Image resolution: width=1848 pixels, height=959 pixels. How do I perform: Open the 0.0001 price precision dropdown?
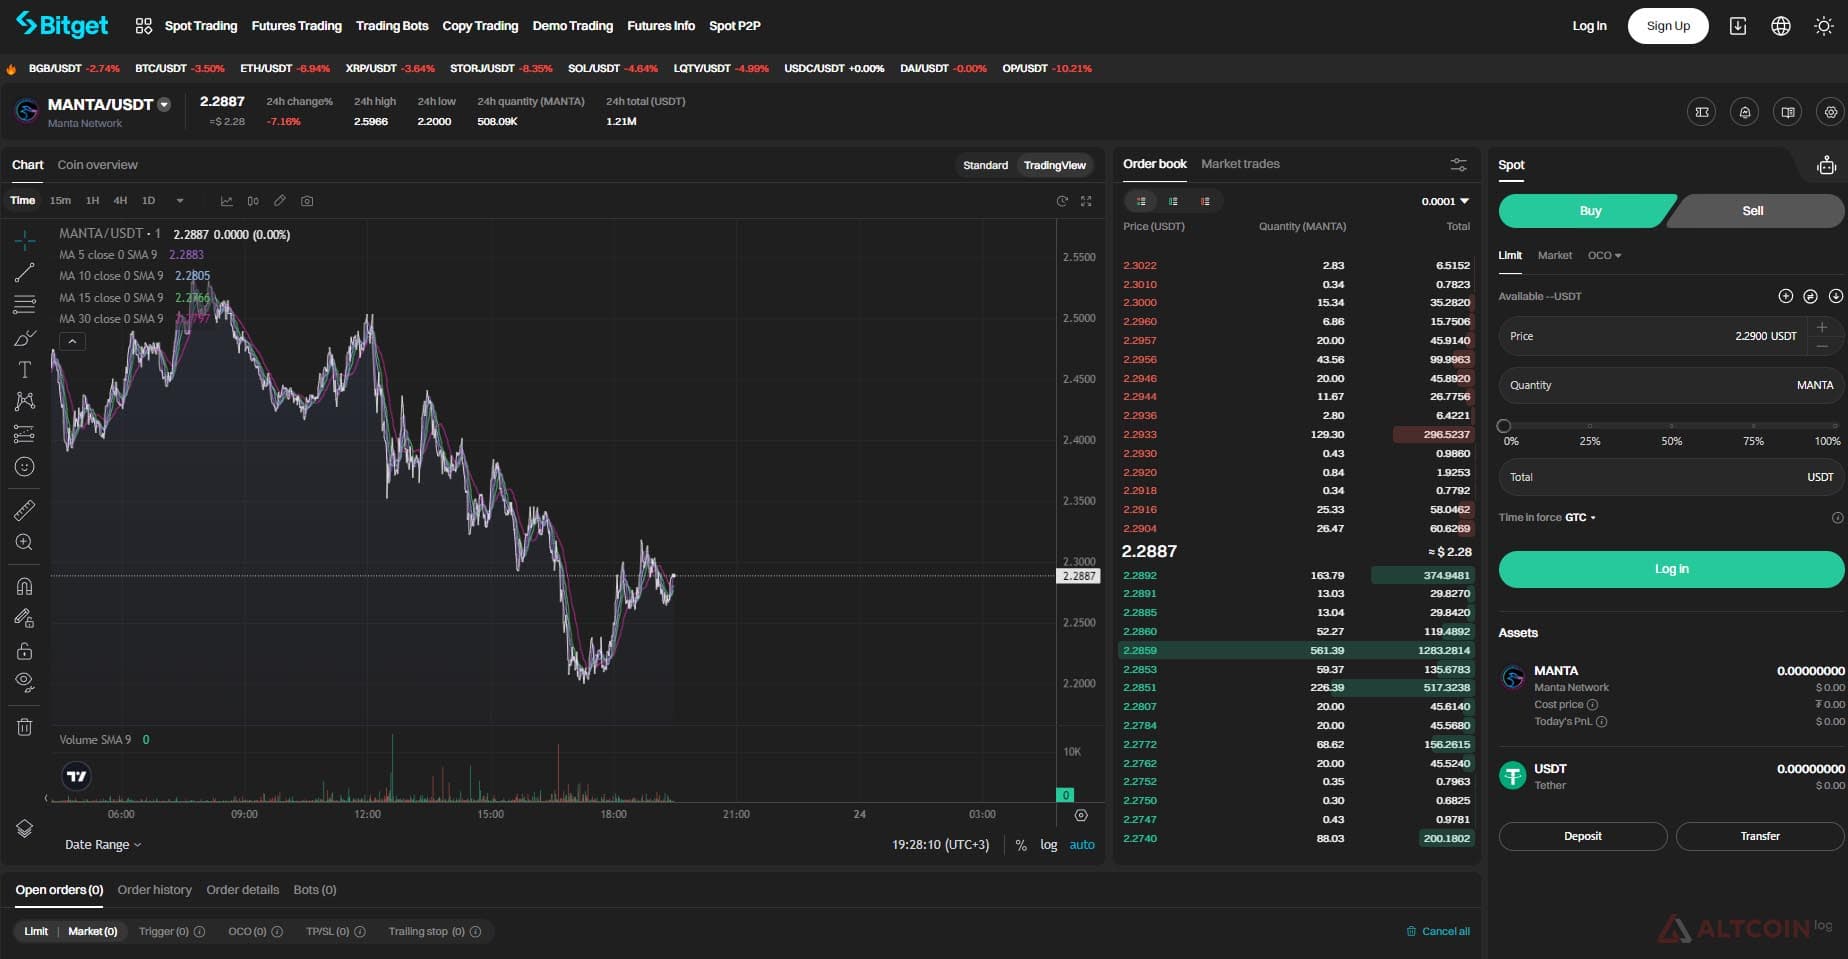pos(1445,202)
